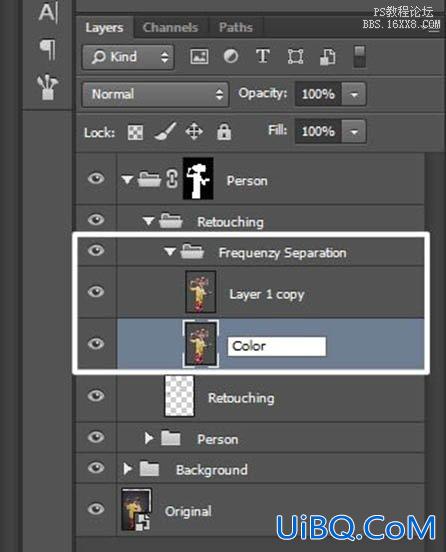Click lock transparent pixels icon
446x552 pixels.
pyautogui.click(x=135, y=132)
